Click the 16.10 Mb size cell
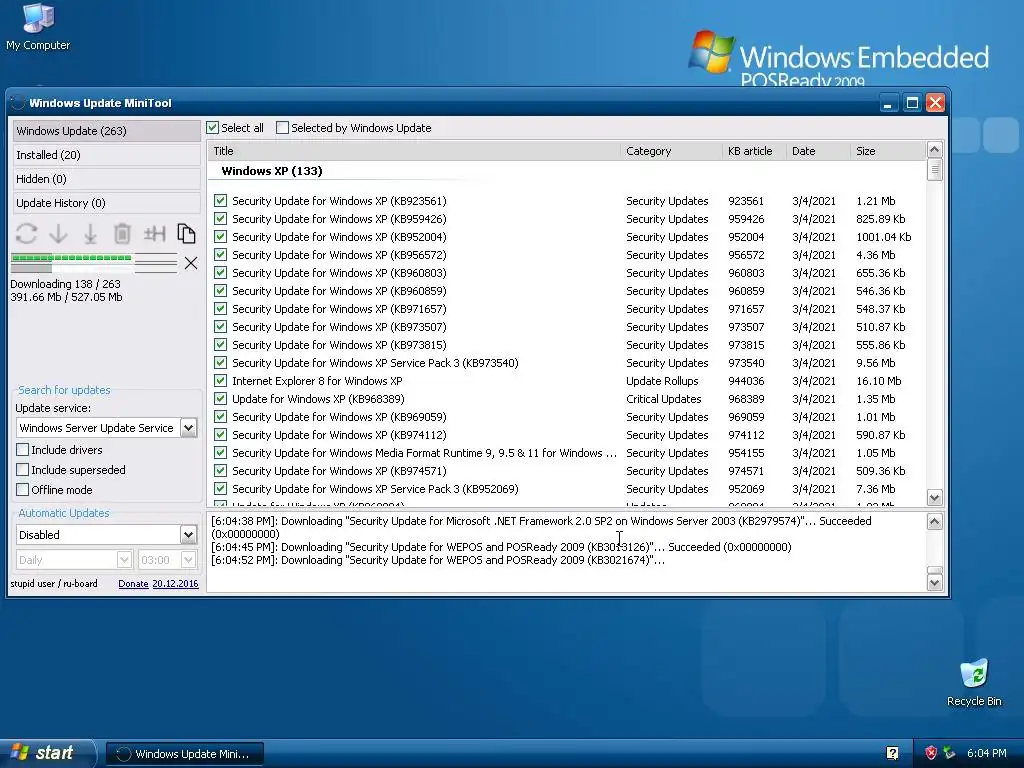Screen dimensions: 1024x768 [x=878, y=381]
